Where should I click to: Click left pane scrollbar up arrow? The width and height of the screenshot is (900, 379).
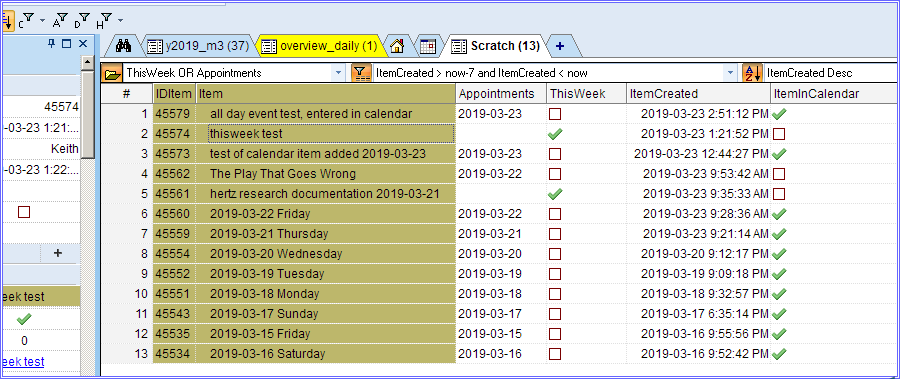click(x=87, y=62)
